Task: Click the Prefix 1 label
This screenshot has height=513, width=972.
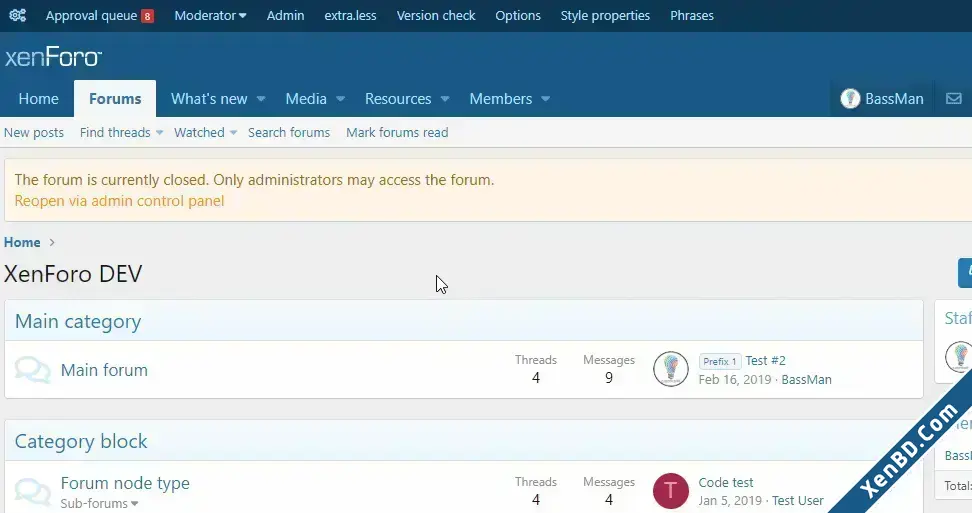Action: click(x=720, y=361)
